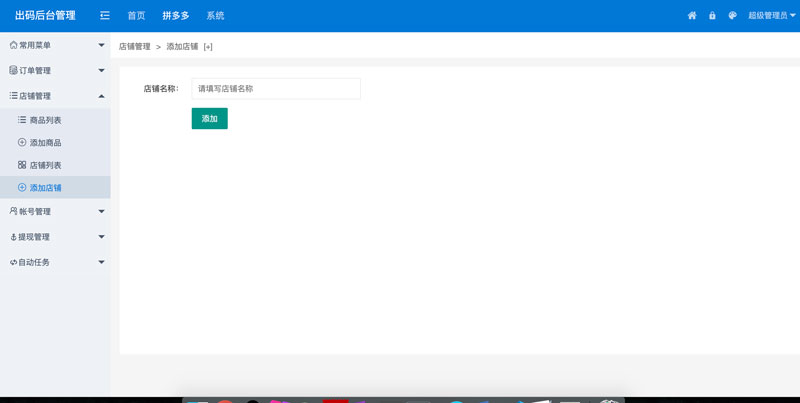Open the home icon in the top right
Viewport: 800px width, 403px height.
692,15
